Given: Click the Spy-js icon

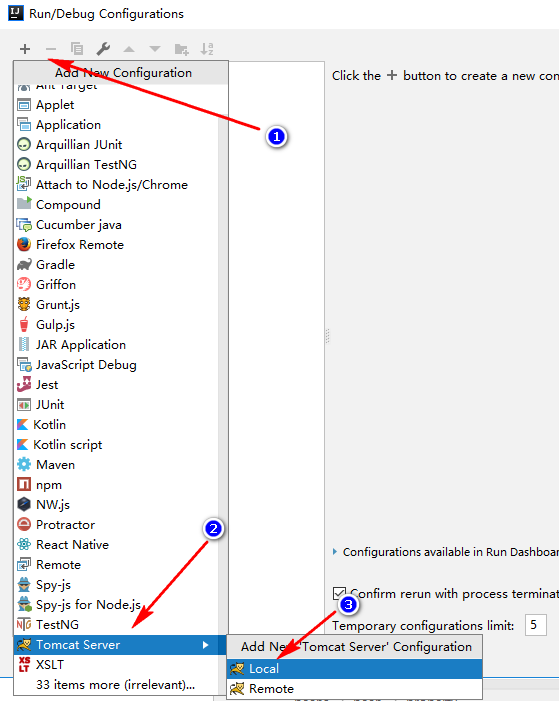Looking at the screenshot, I should coord(24,585).
